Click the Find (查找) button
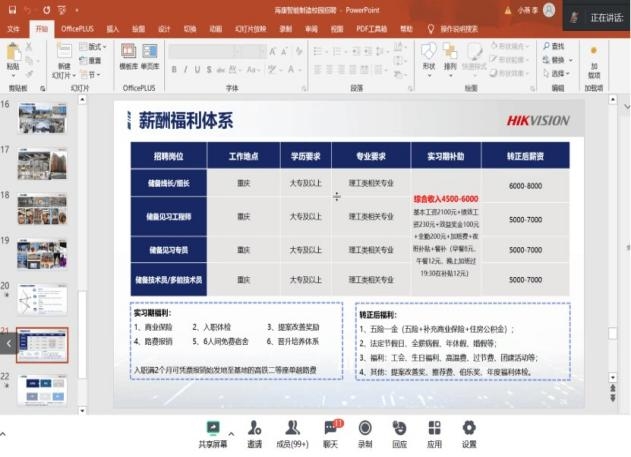The image size is (631, 457). tap(556, 46)
